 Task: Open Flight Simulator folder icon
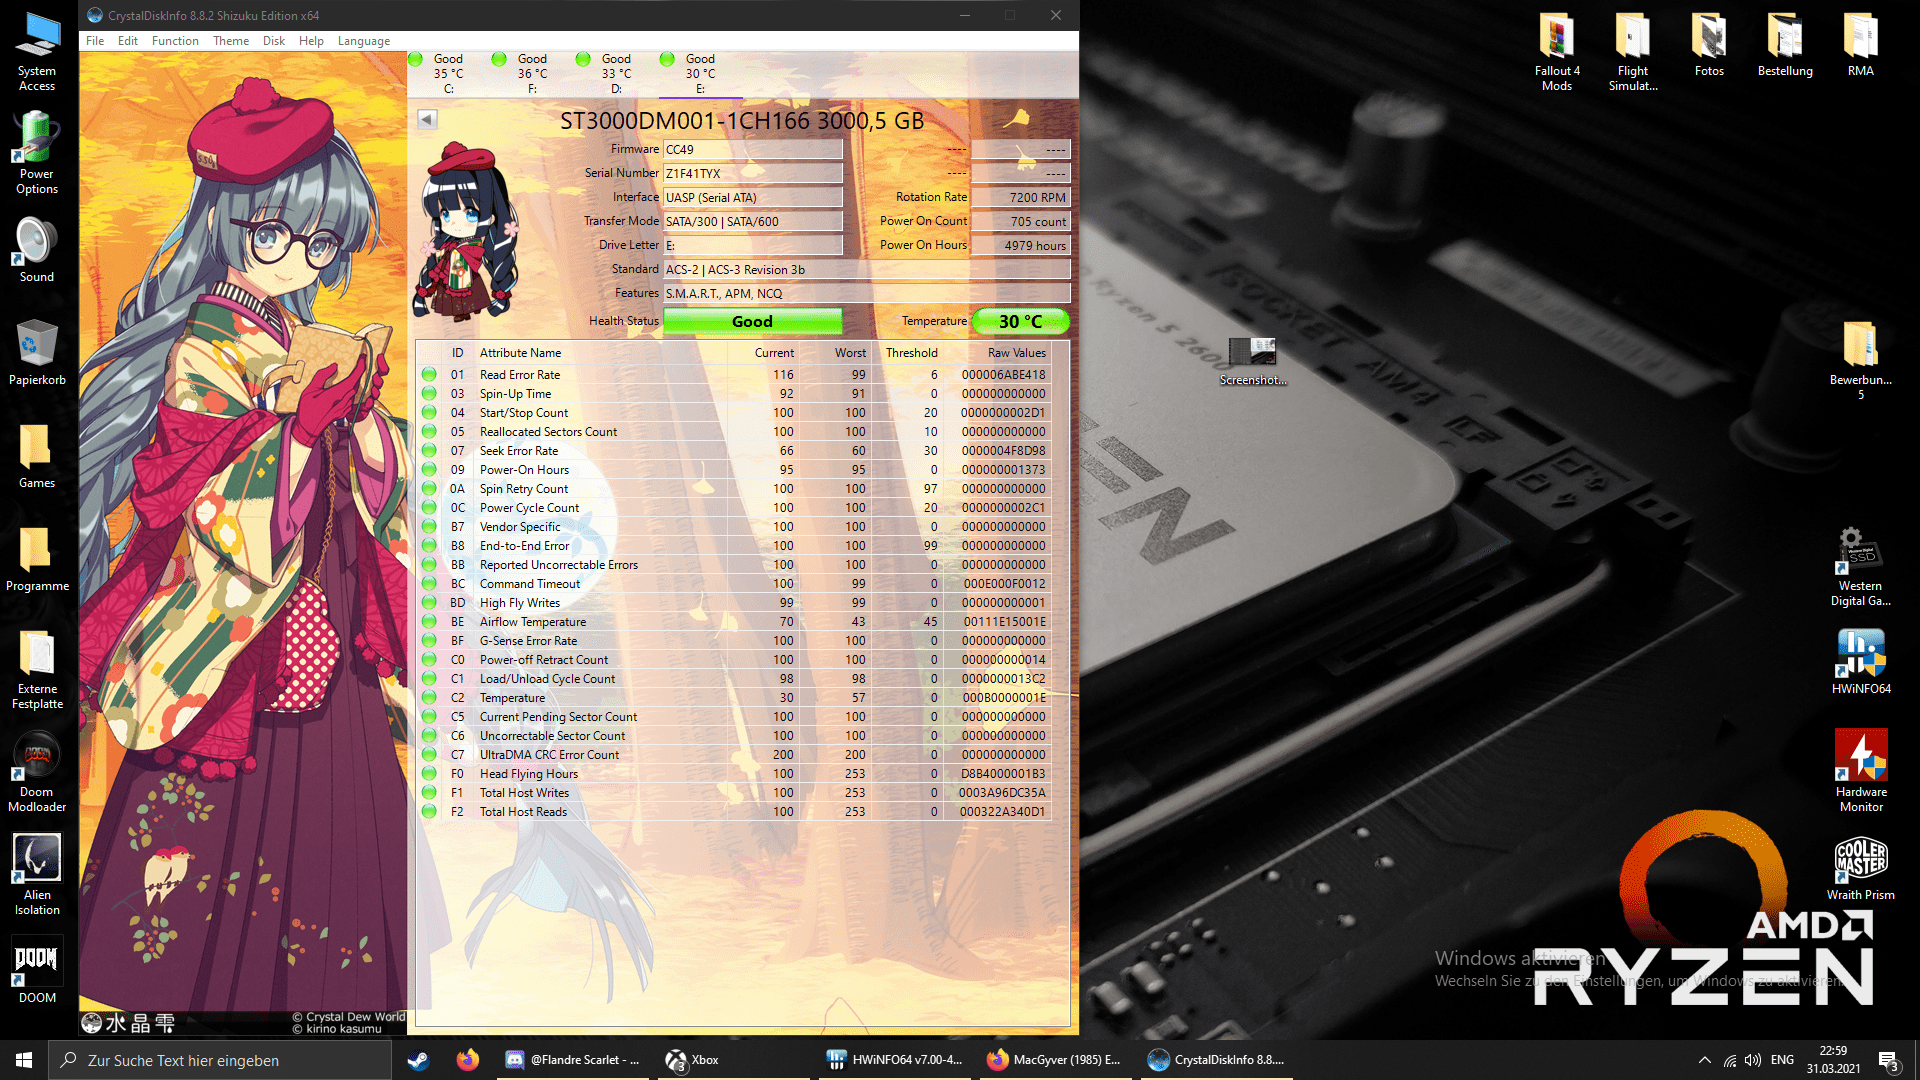point(1633,52)
